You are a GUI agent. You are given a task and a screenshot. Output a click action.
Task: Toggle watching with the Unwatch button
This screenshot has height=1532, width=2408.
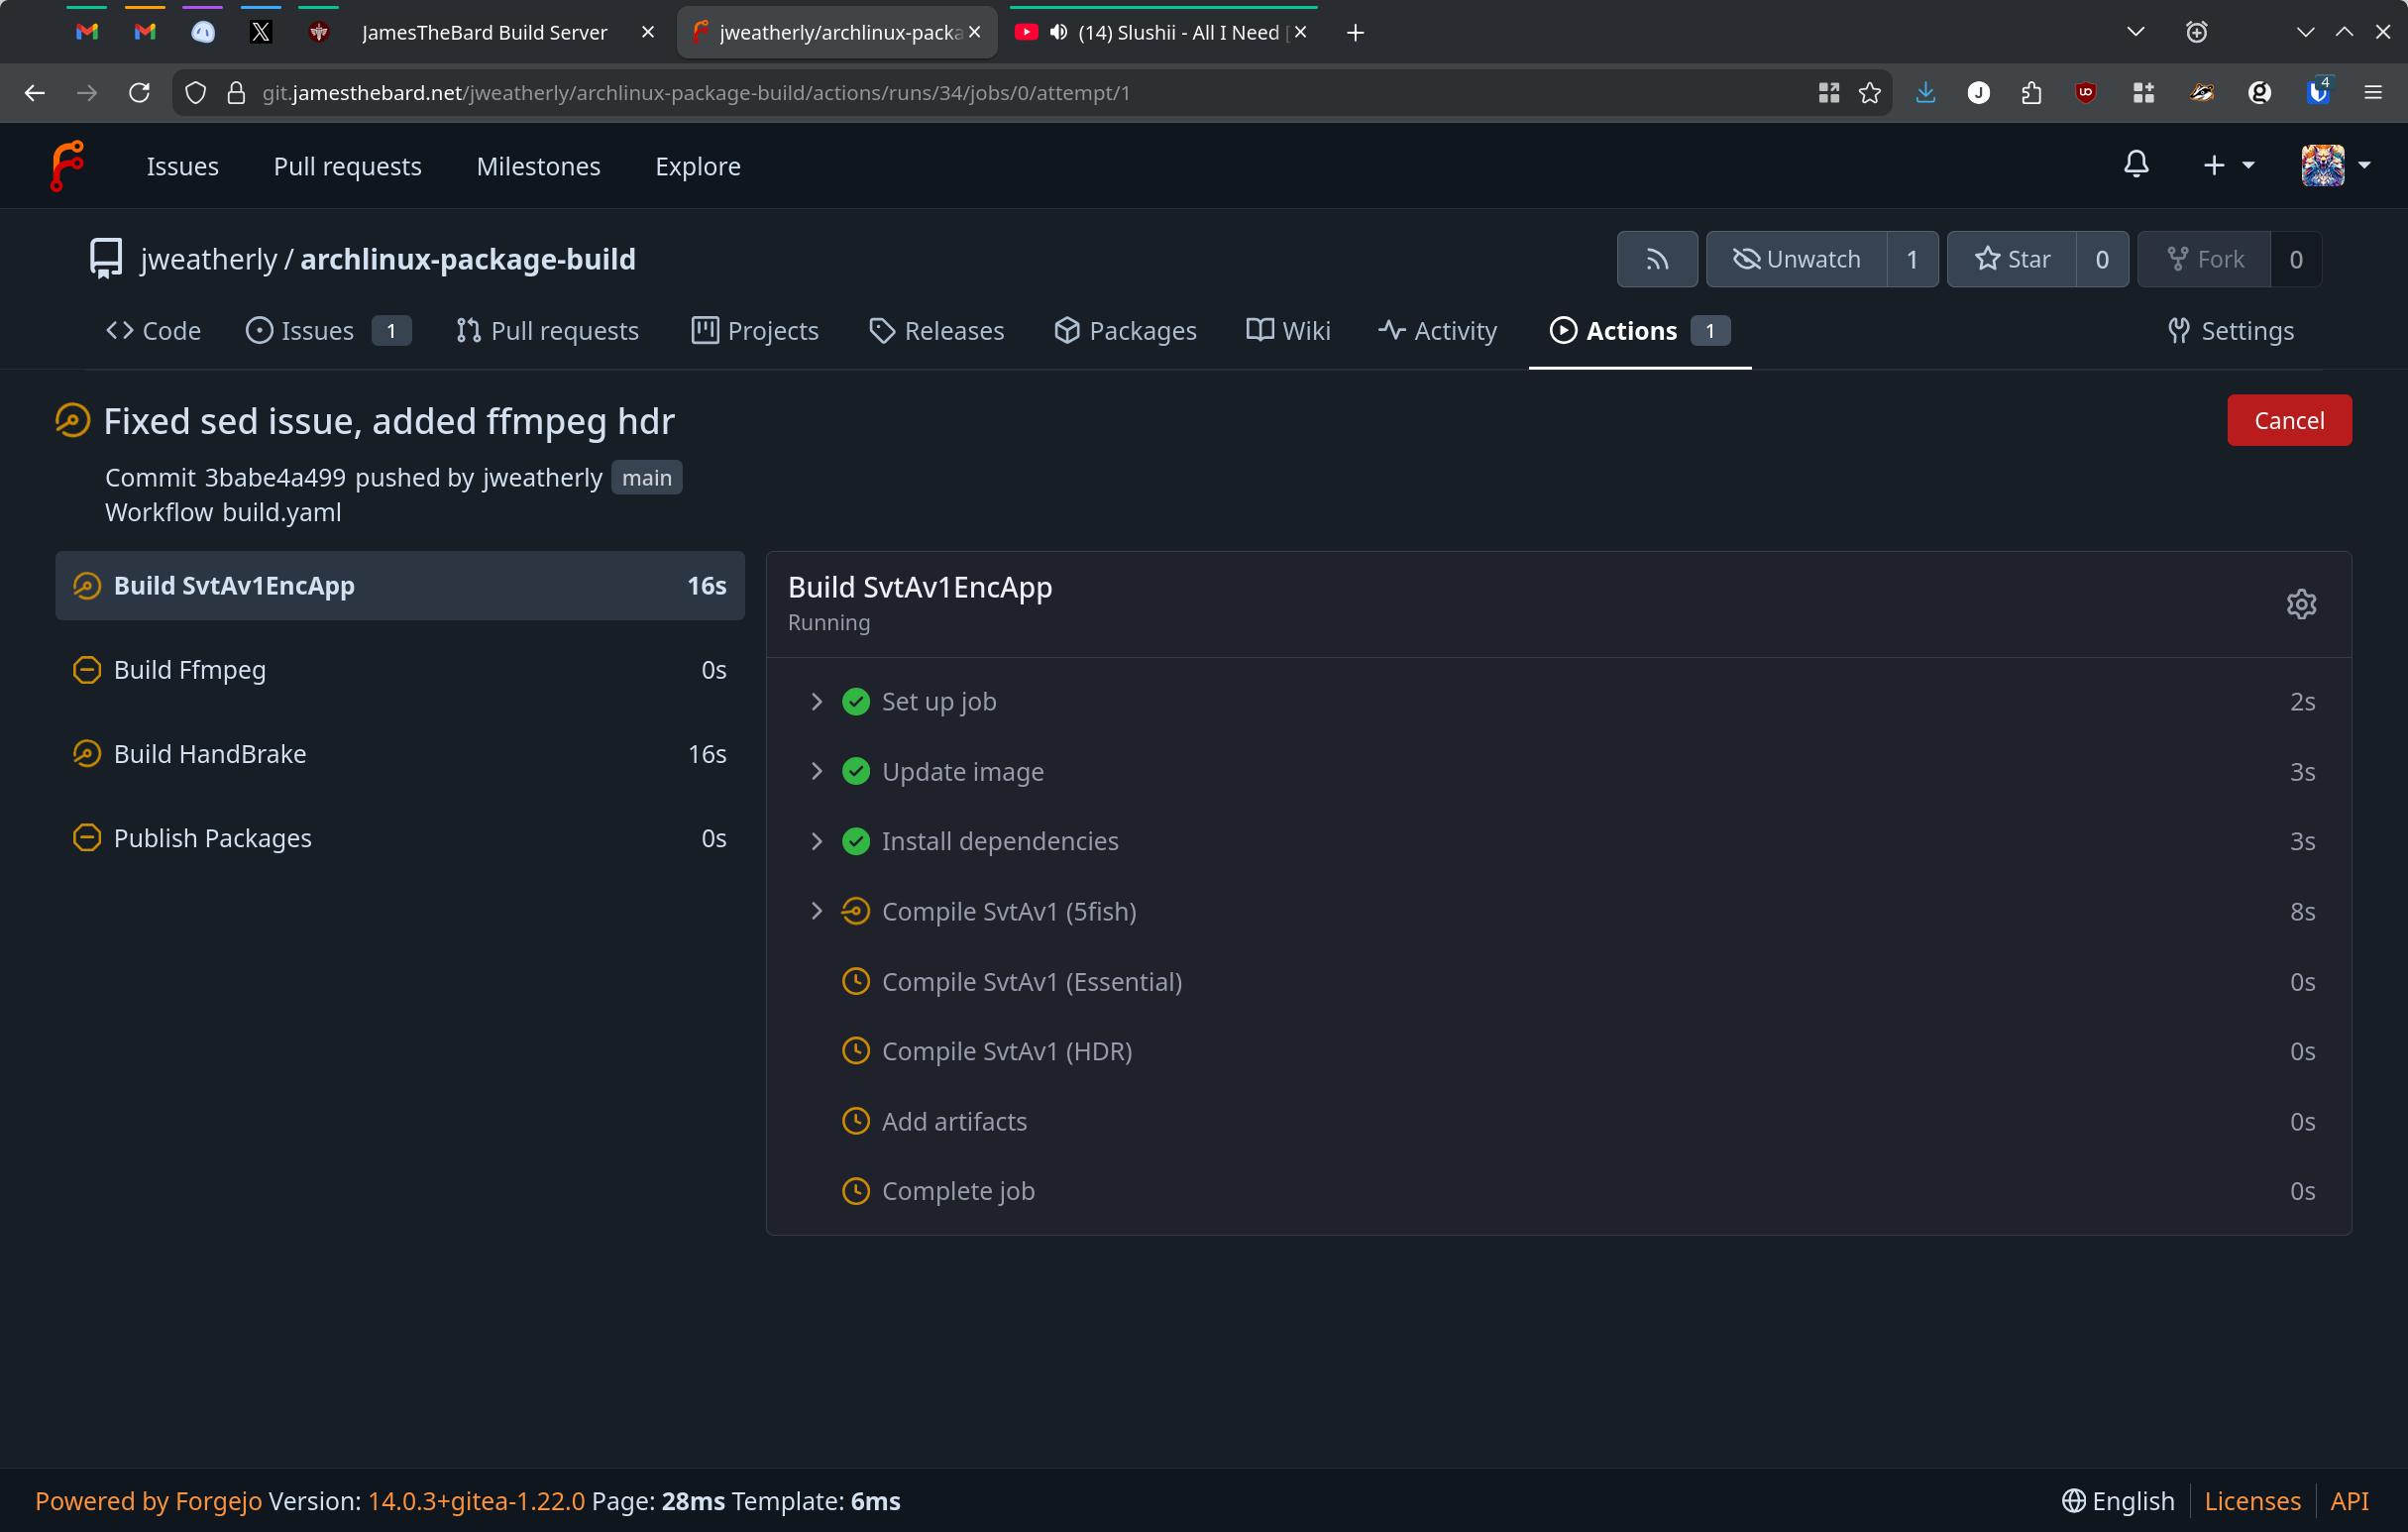[x=1797, y=260]
